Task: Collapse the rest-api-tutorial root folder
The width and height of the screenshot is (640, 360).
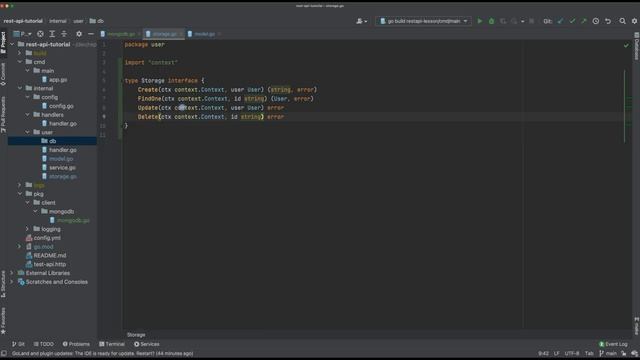Action: 12,44
